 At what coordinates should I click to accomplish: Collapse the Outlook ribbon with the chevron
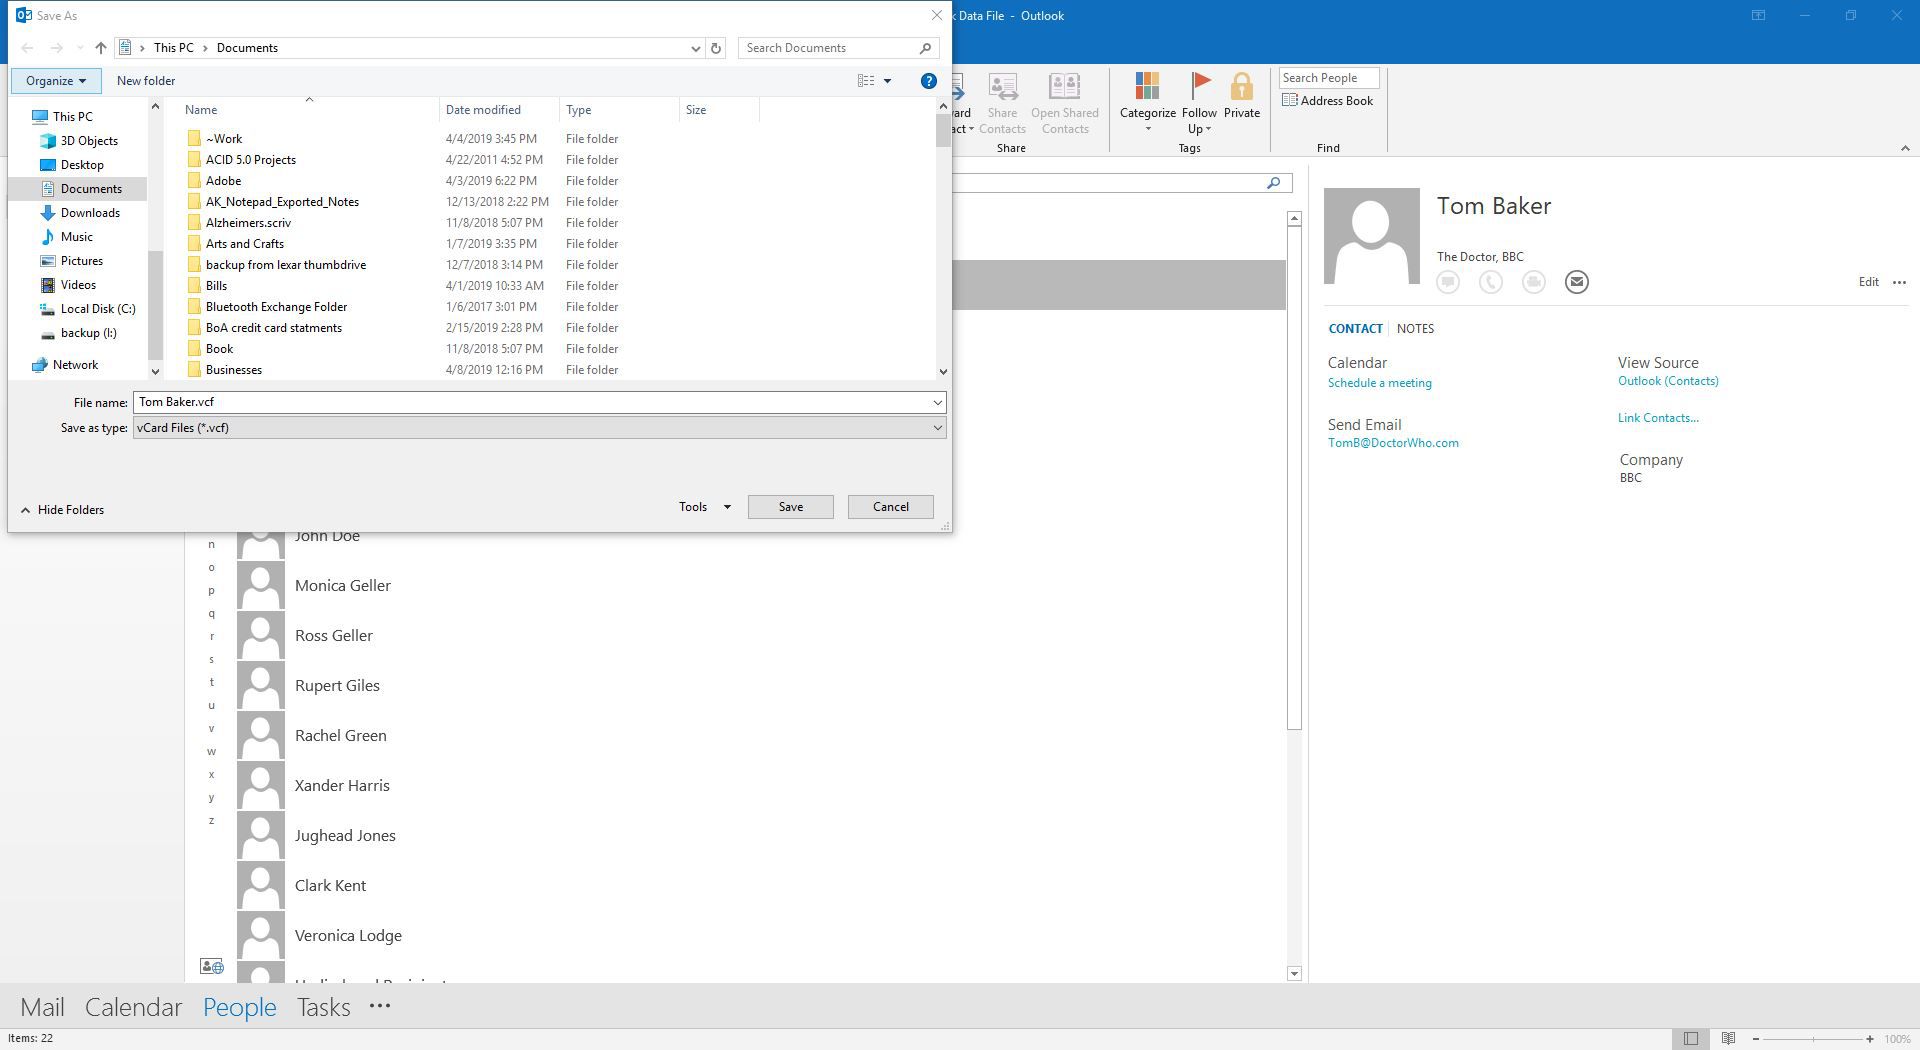point(1904,148)
